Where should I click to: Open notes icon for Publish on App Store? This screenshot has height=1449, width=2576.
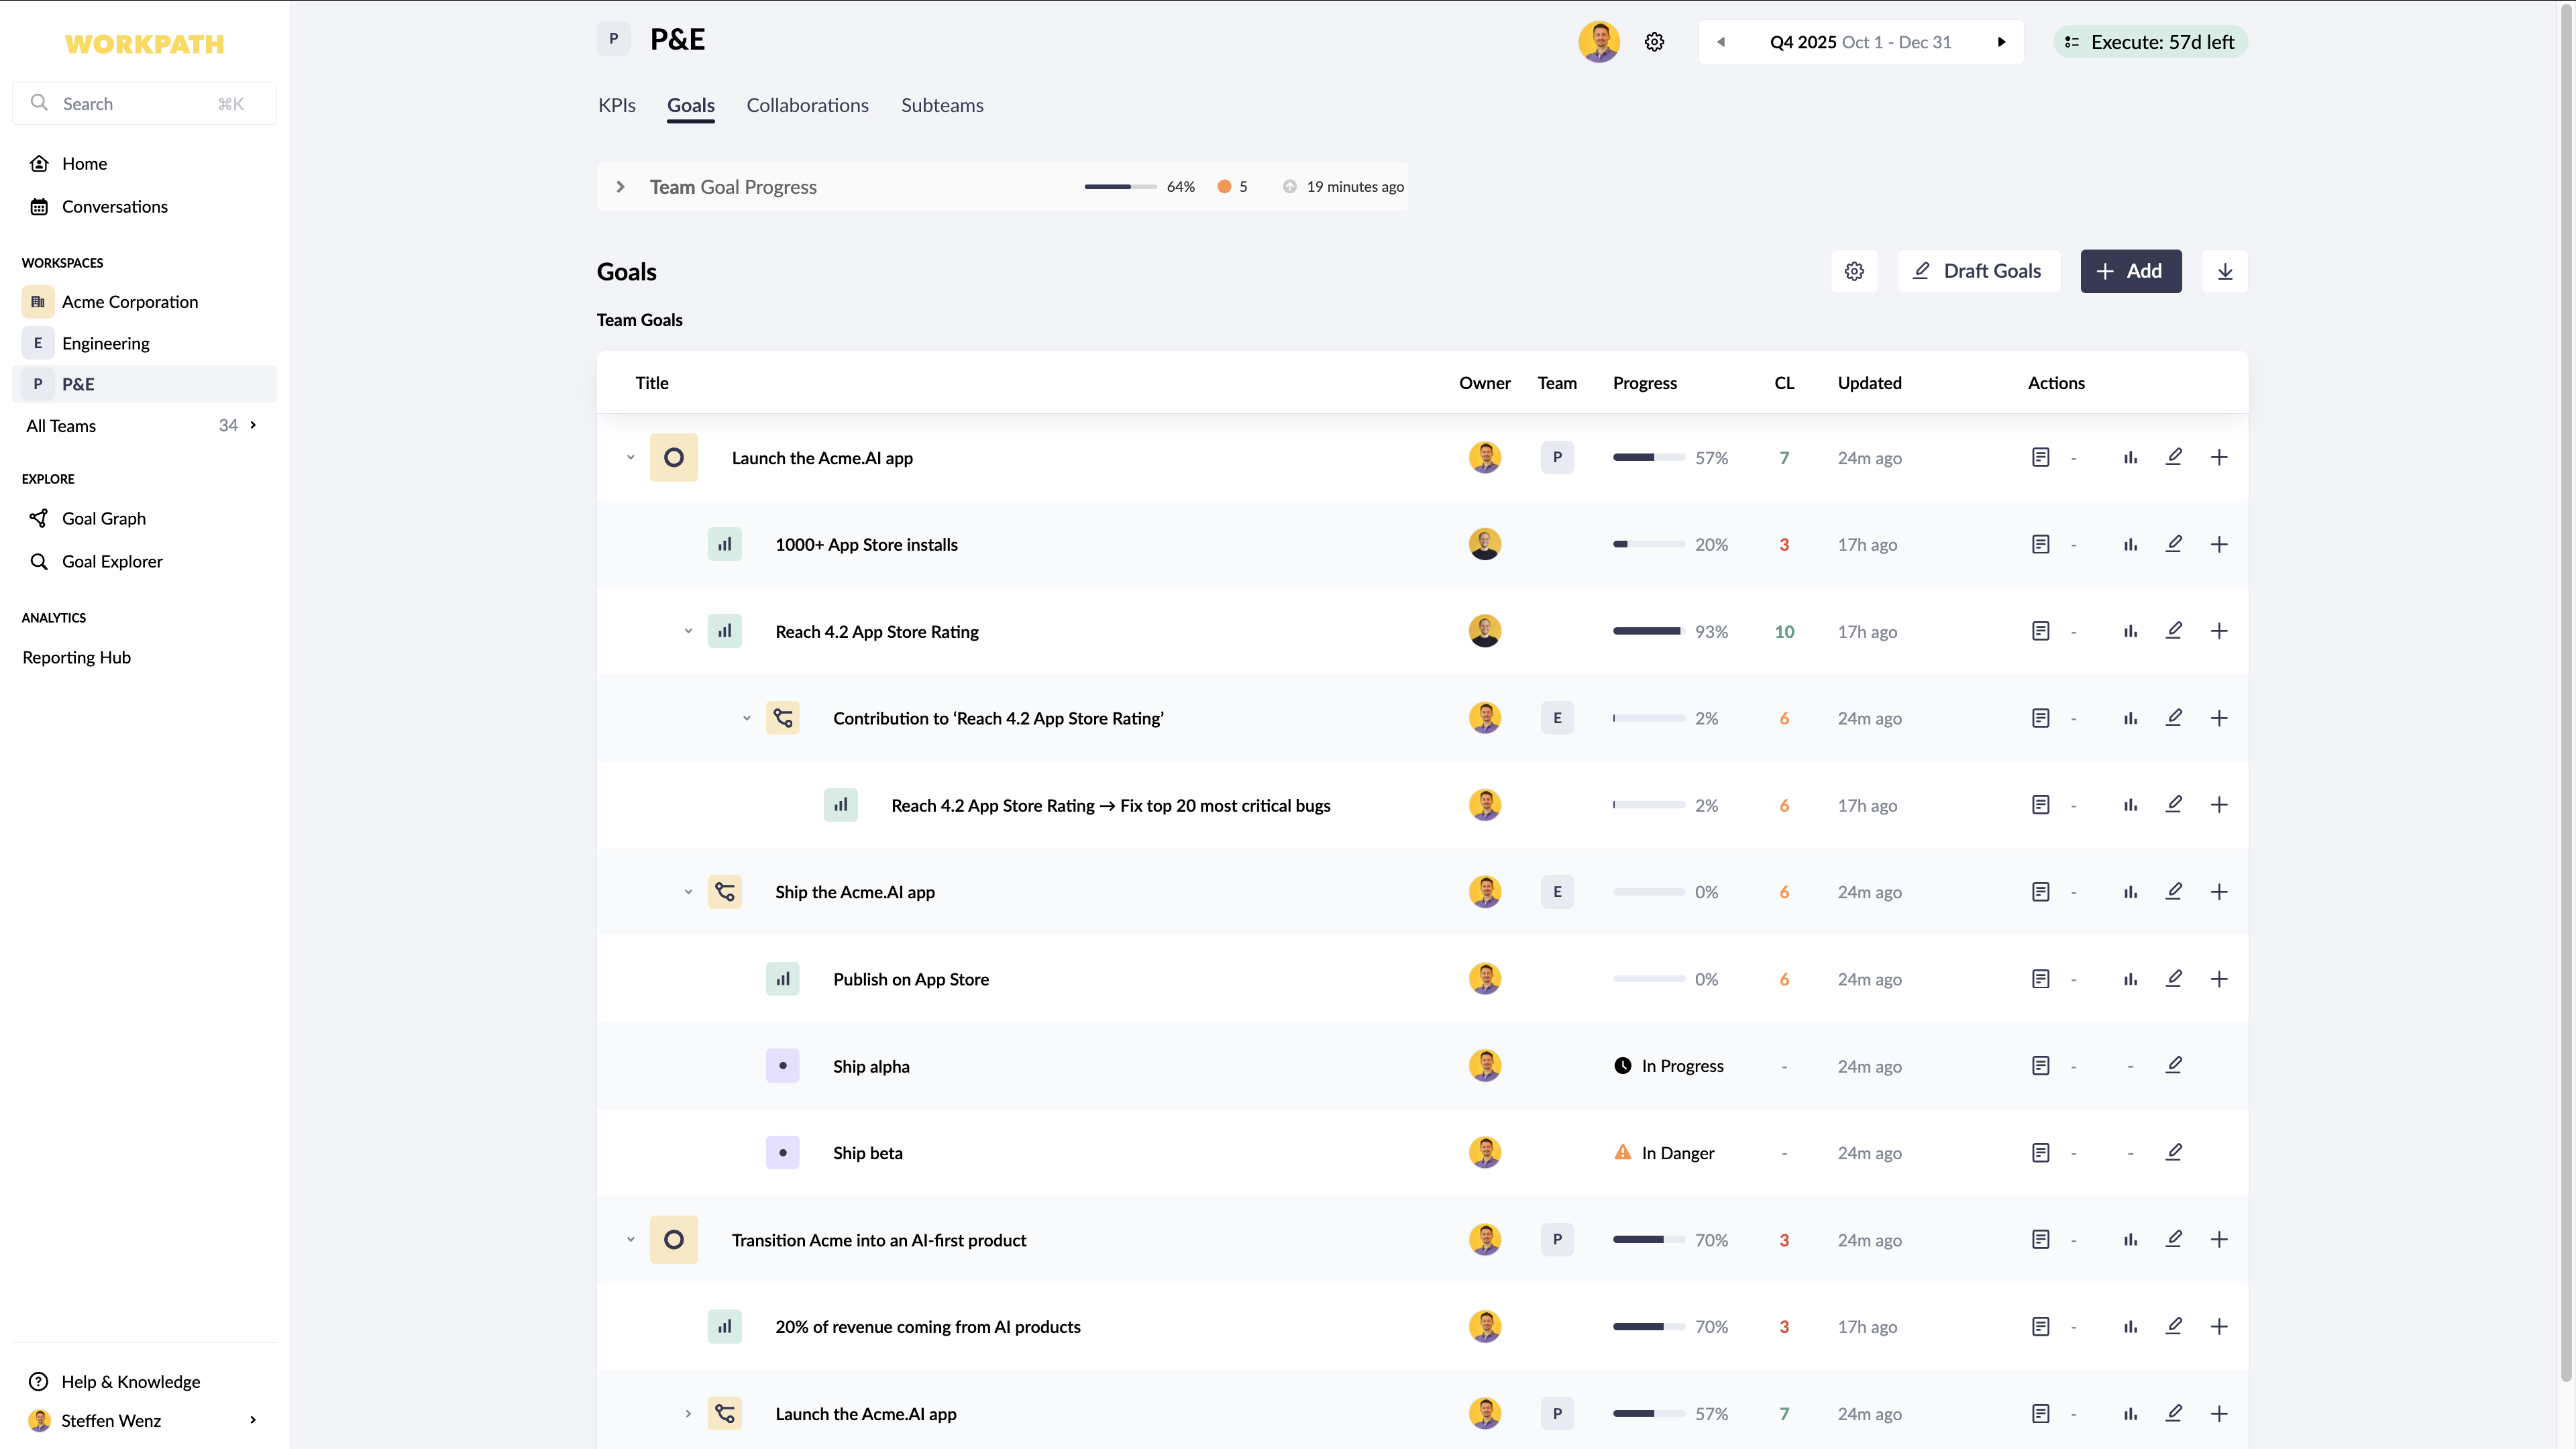coord(2041,979)
